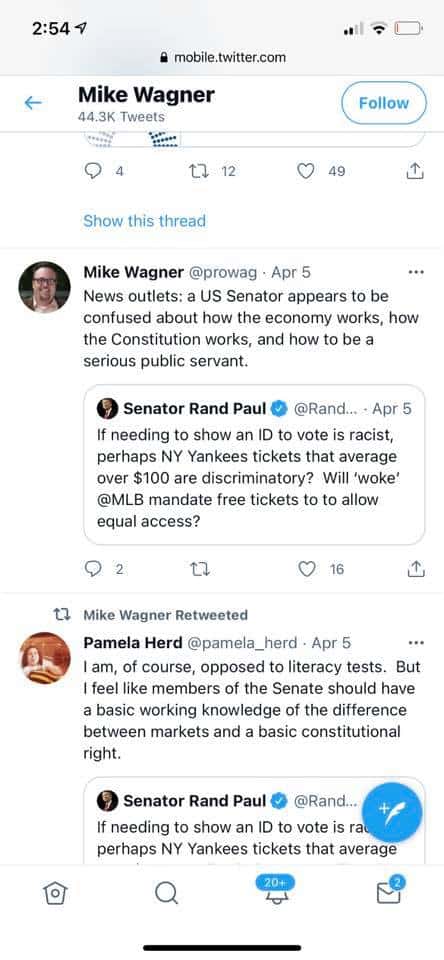Open the Show this thread link
This screenshot has height=960, width=444.
point(145,220)
